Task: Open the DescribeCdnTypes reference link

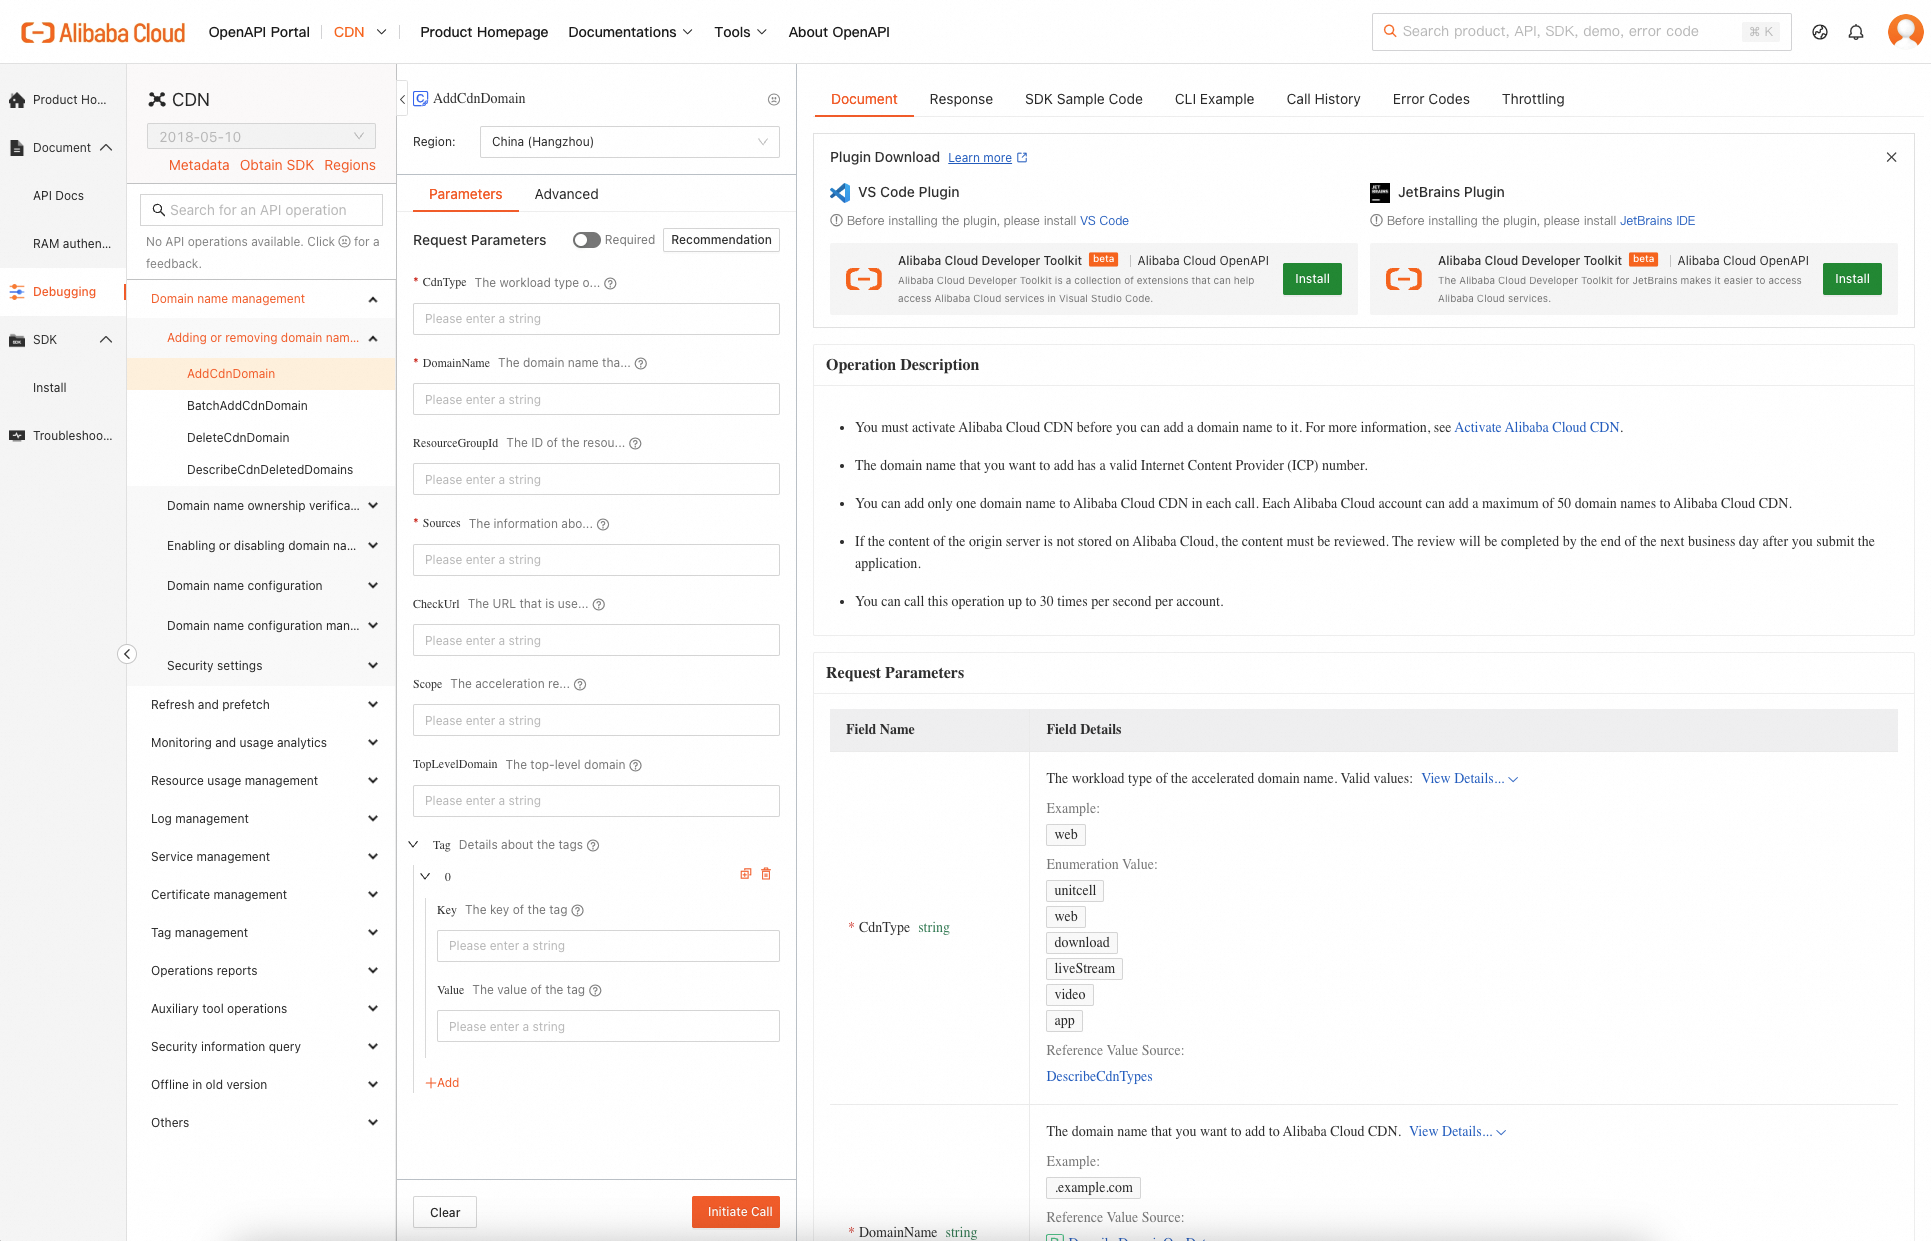Action: coord(1099,1076)
